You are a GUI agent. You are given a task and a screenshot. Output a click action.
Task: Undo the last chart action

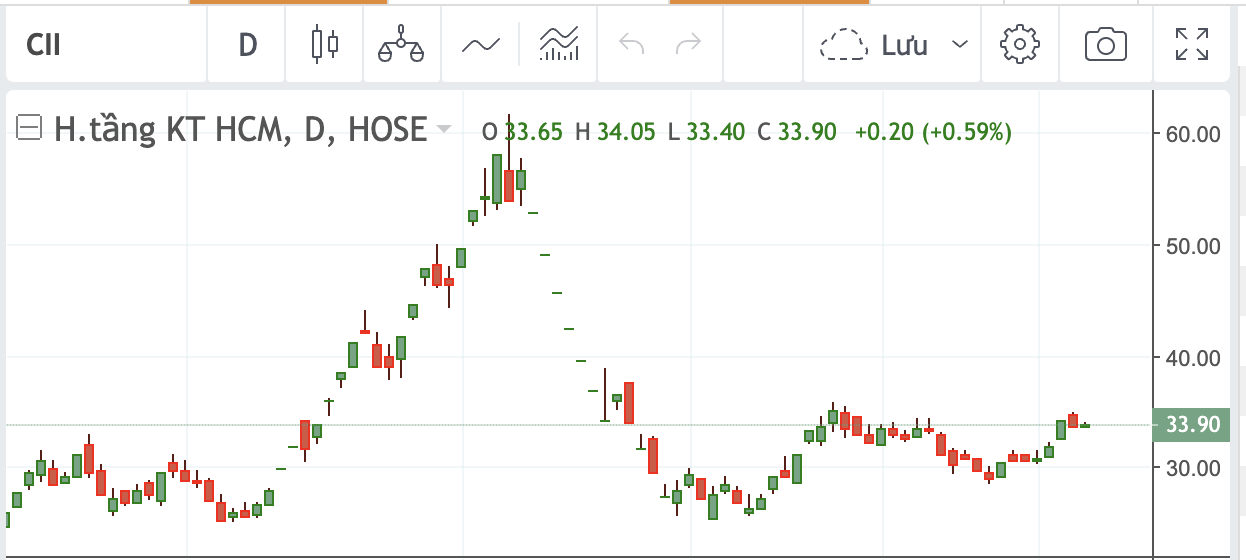632,45
